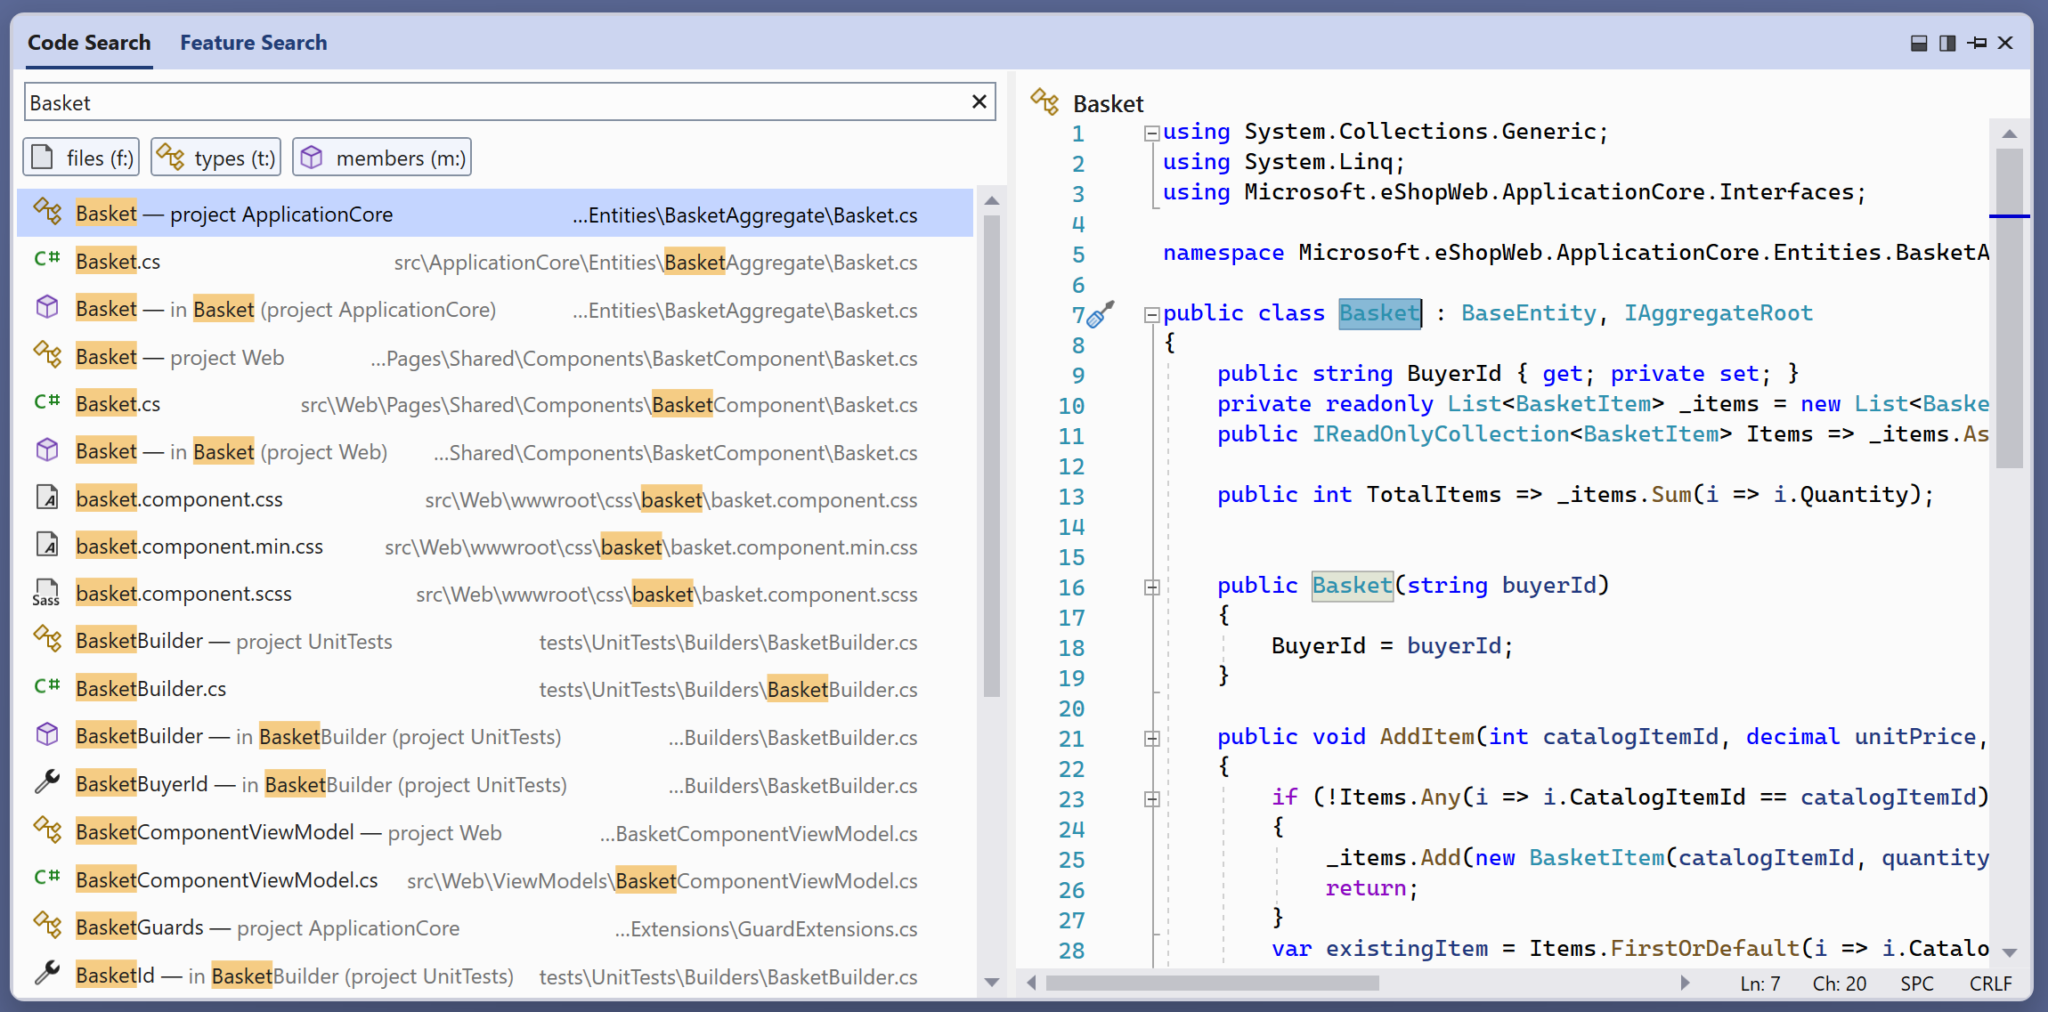The image size is (2048, 1012).
Task: Switch preview to horizontal split layout
Action: pos(1917,43)
